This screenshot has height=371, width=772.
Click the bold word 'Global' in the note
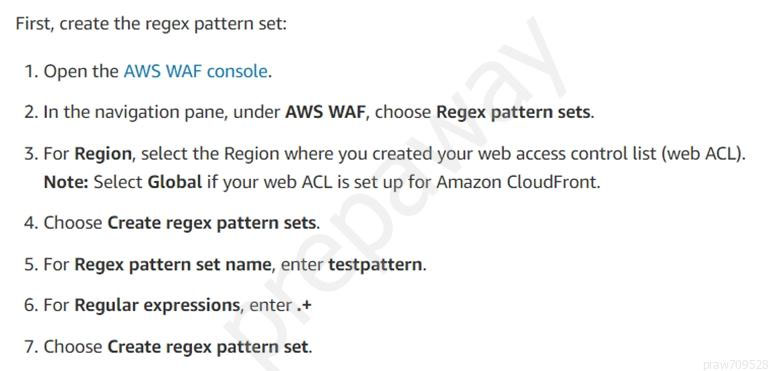click(175, 183)
